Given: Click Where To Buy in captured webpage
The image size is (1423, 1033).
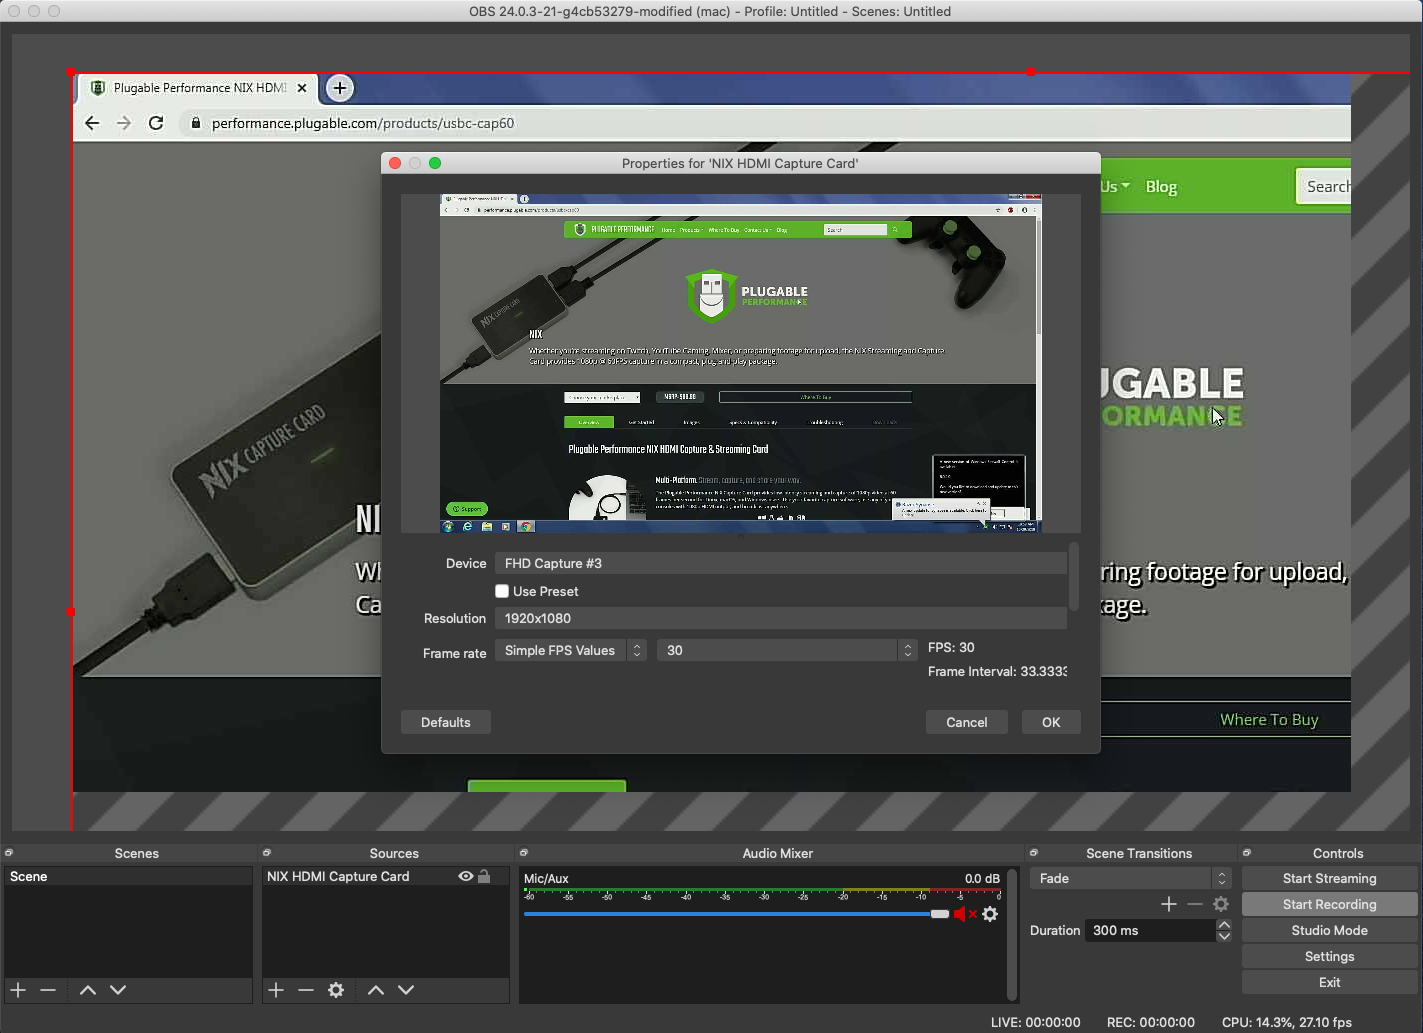Looking at the screenshot, I should pyautogui.click(x=1269, y=720).
